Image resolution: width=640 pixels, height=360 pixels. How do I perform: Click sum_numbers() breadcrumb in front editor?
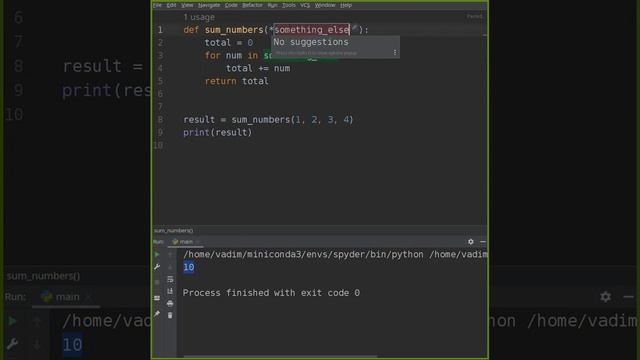[x=173, y=231]
